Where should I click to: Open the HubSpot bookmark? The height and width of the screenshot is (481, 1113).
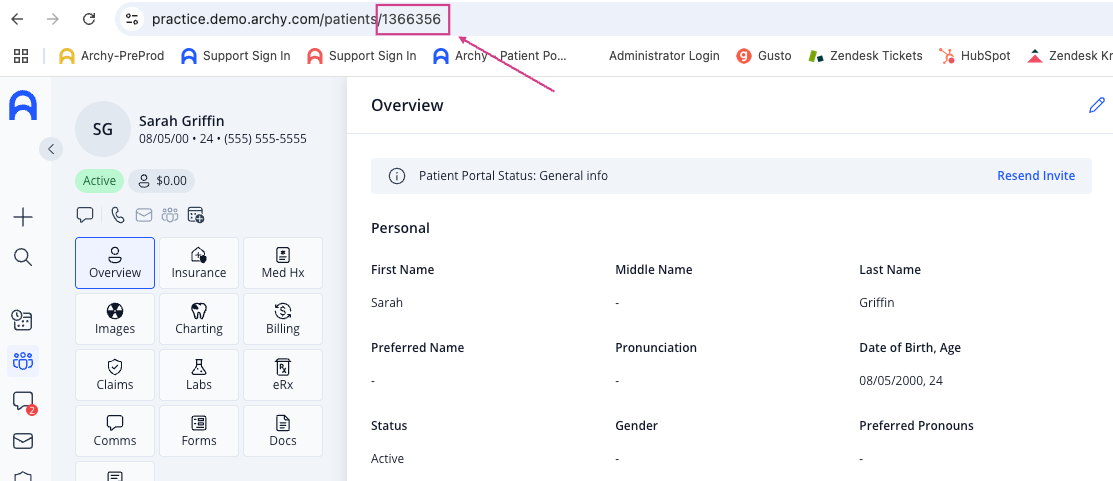[x=974, y=56]
